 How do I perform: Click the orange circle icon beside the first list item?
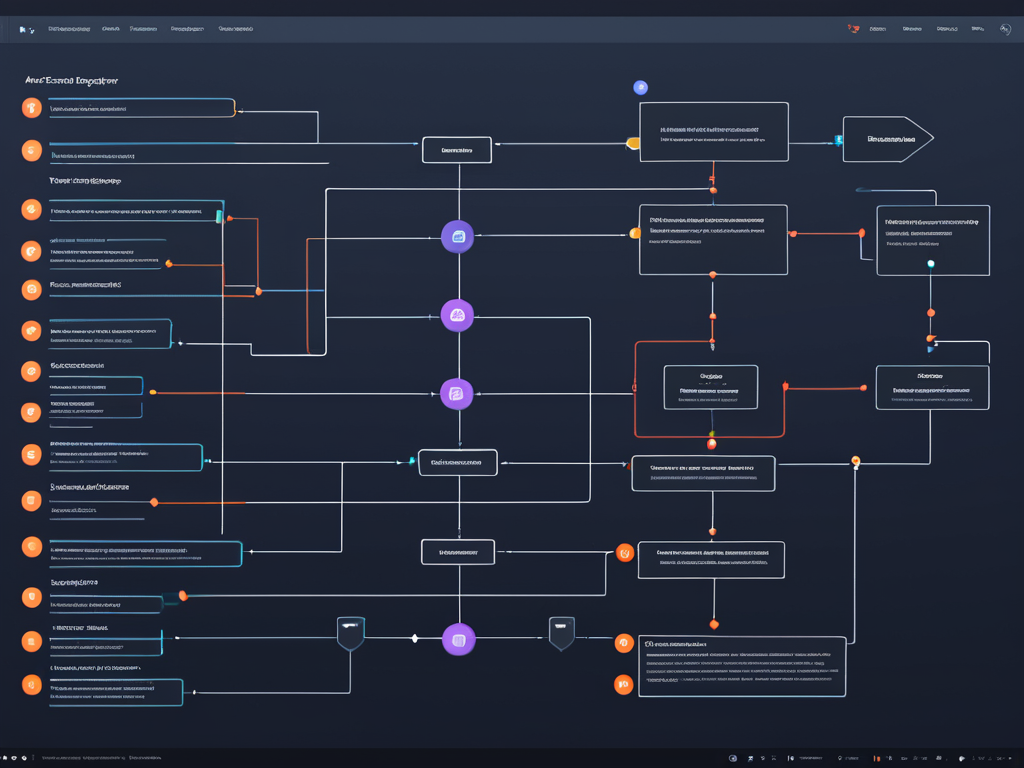point(32,108)
